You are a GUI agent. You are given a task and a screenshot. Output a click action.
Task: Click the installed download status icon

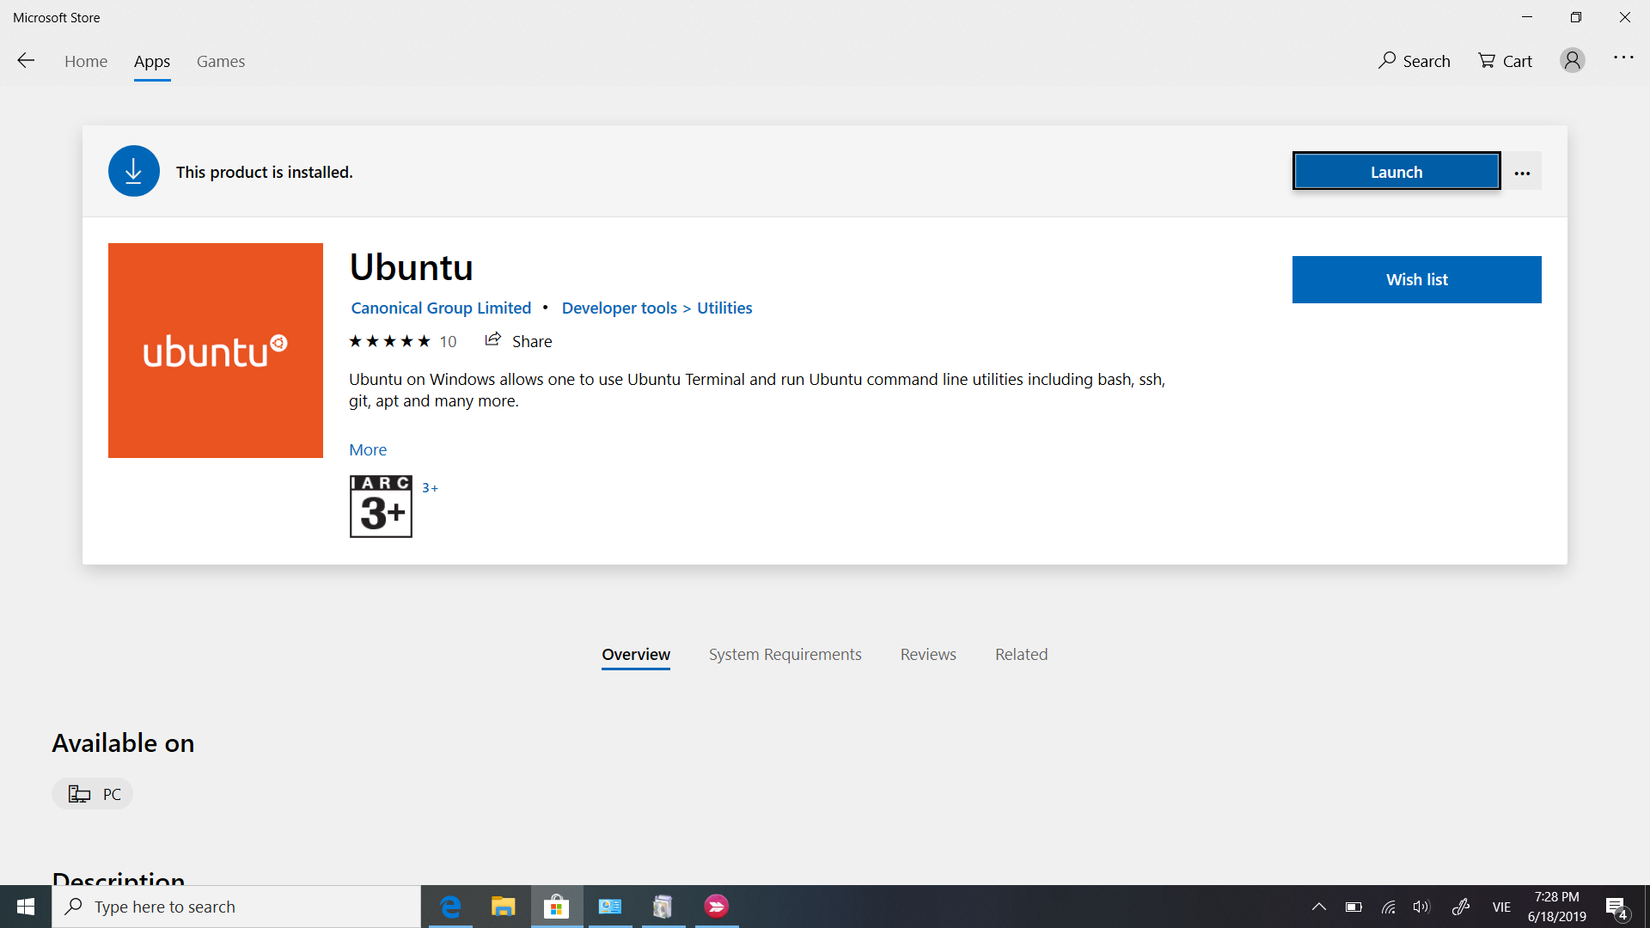(134, 171)
